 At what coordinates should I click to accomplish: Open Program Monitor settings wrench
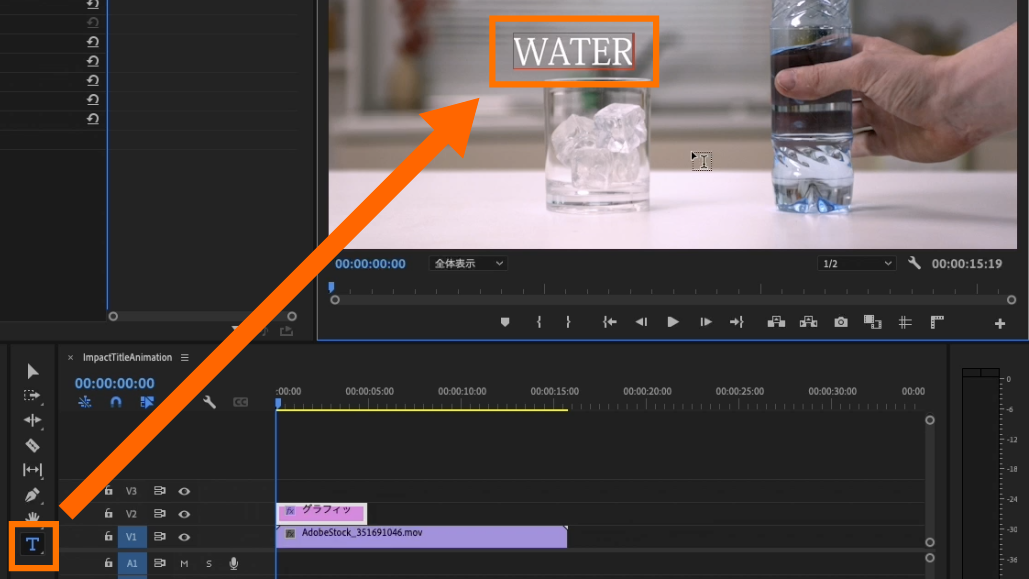tap(914, 263)
